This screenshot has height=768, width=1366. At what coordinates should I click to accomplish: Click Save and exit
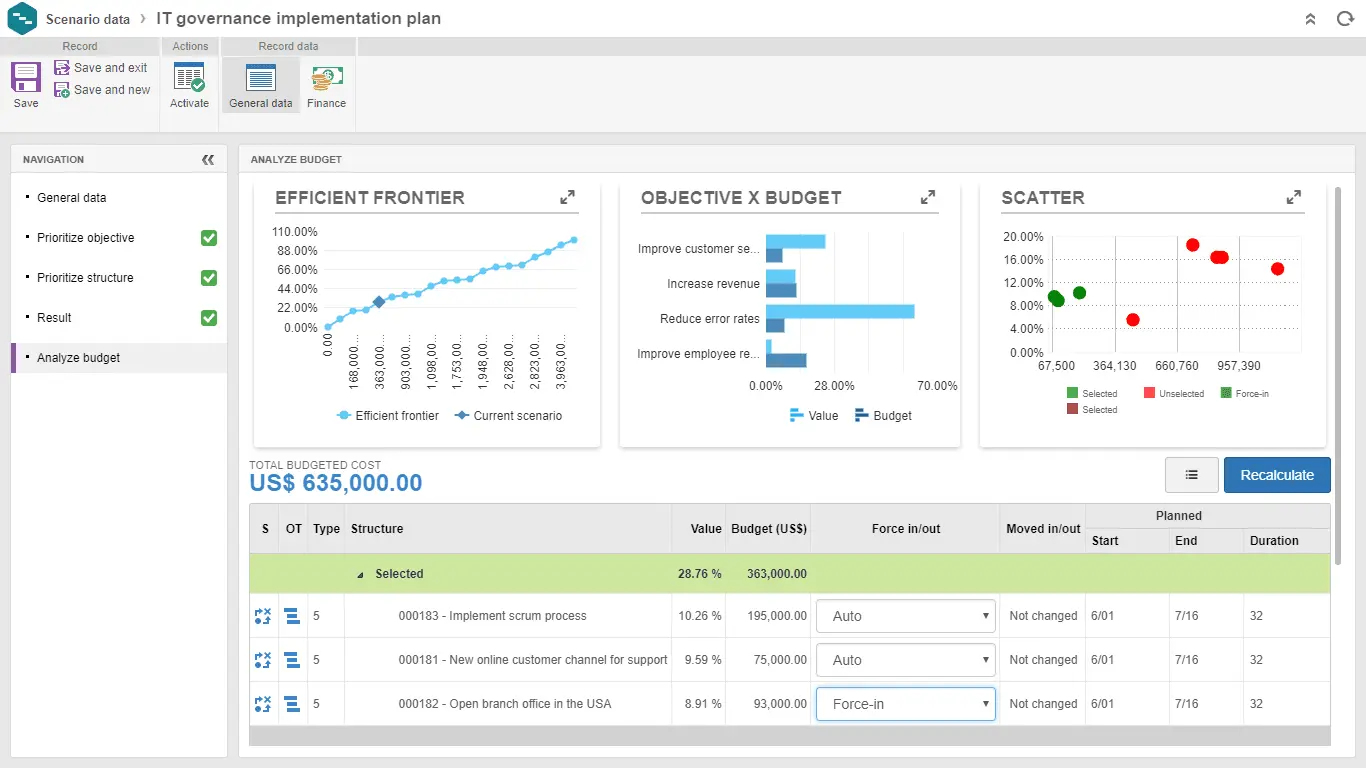[101, 68]
